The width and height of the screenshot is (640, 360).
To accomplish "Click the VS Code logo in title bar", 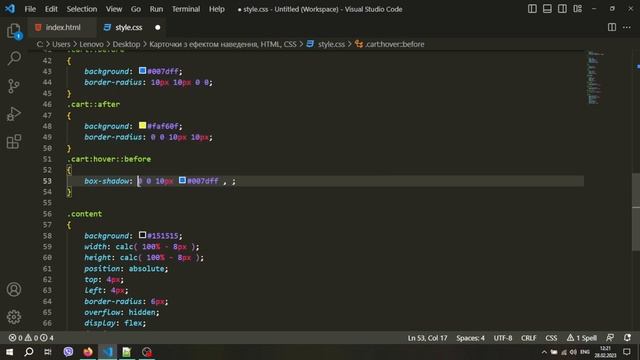I will coord(10,9).
